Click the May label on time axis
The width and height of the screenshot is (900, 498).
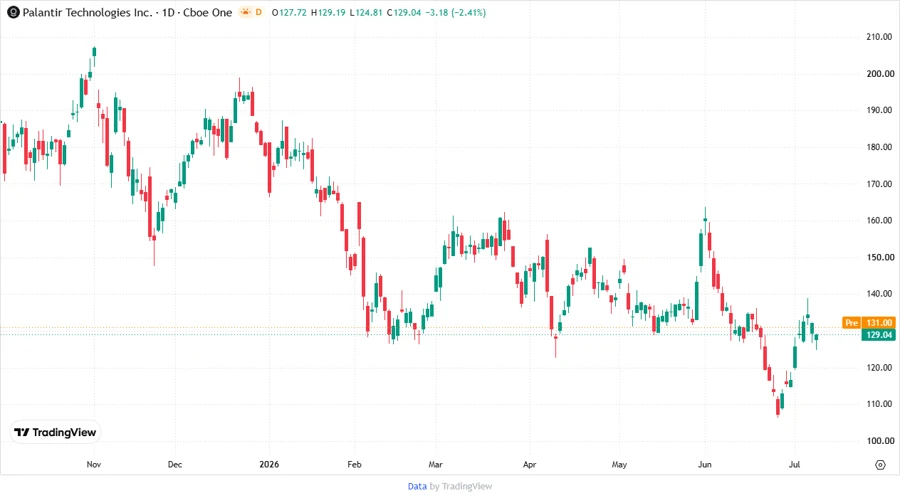pyautogui.click(x=619, y=464)
